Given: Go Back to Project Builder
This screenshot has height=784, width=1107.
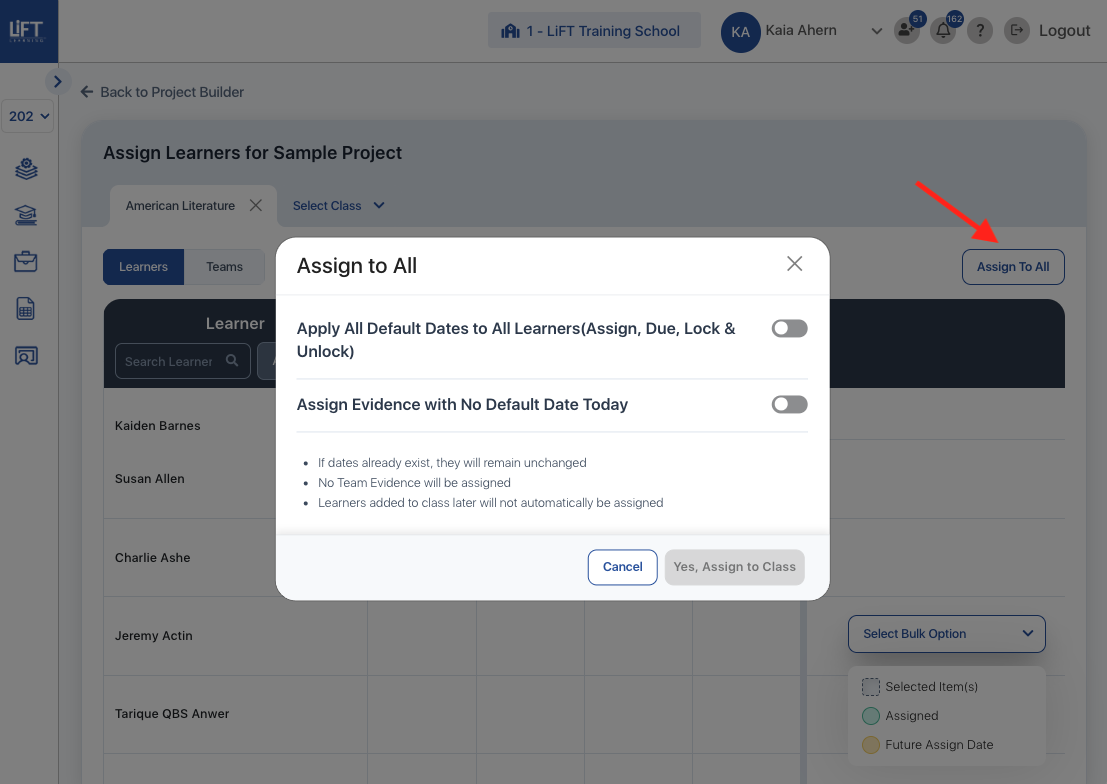Looking at the screenshot, I should pos(162,92).
